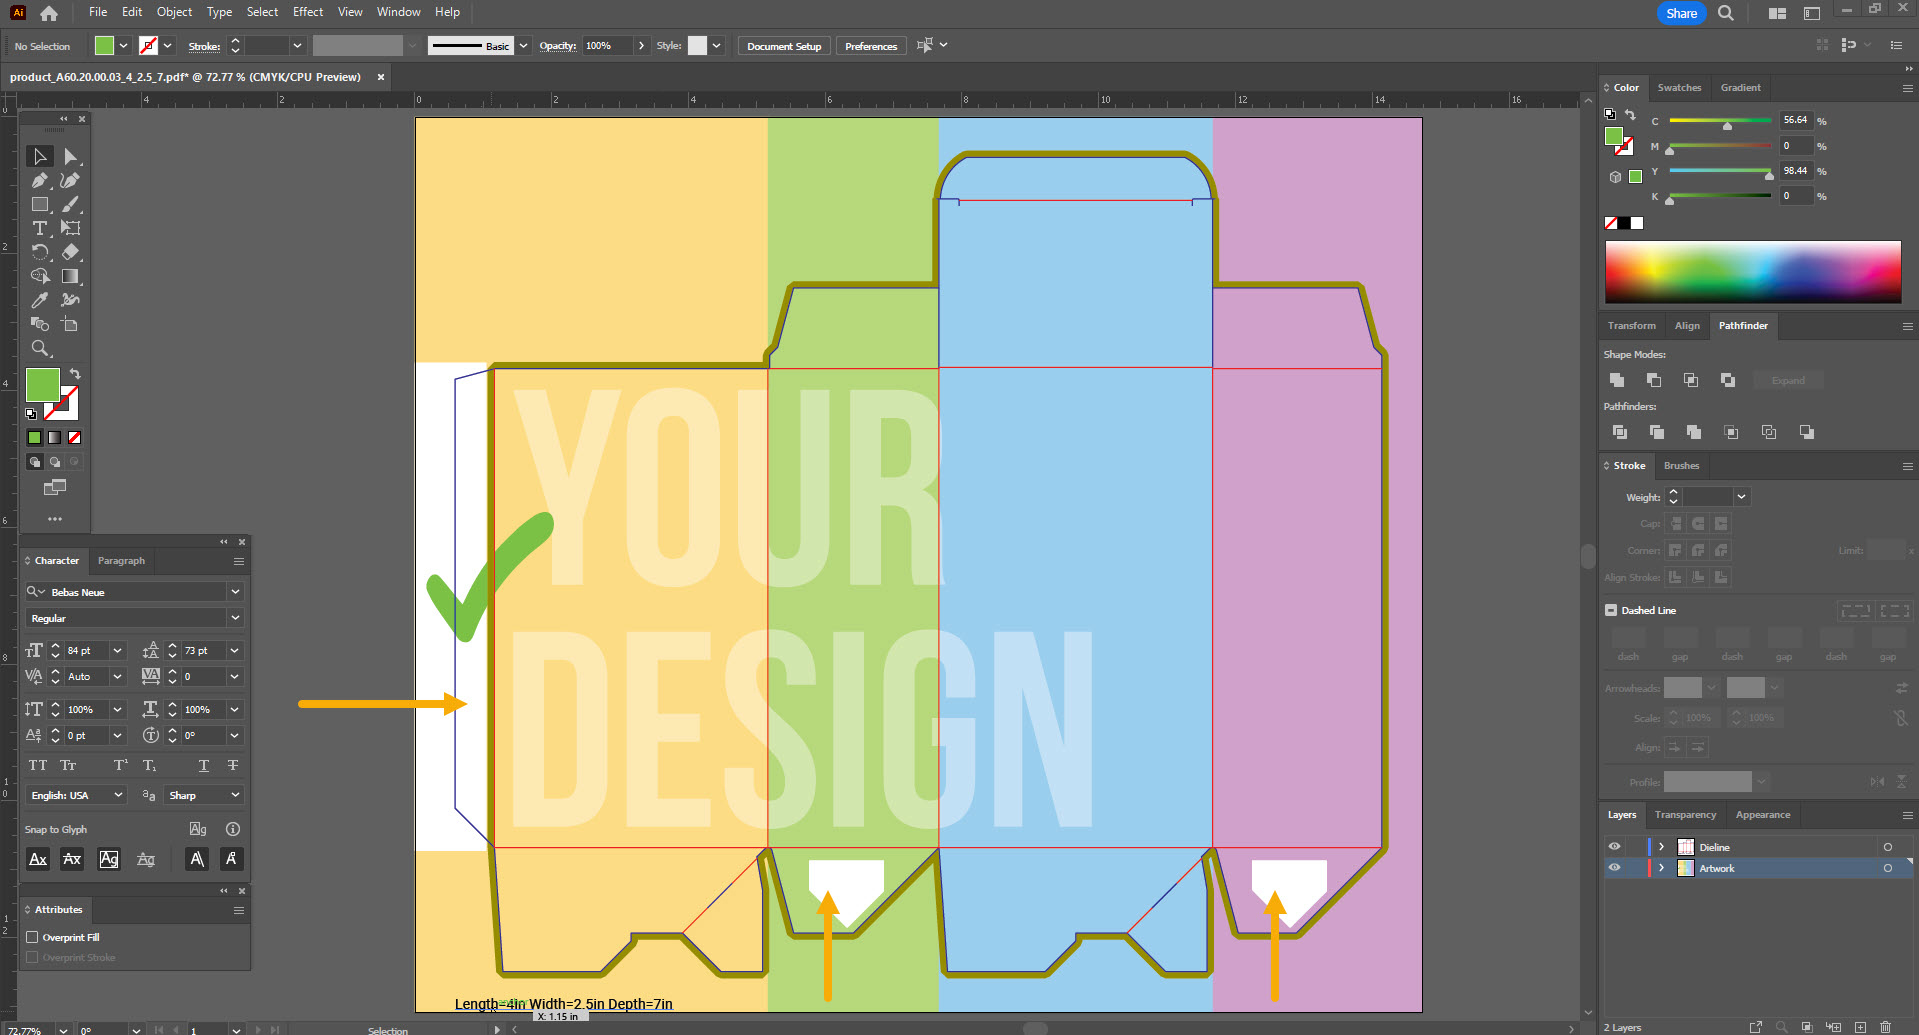This screenshot has width=1919, height=1035.
Task: Select the Rectangle tool
Action: (40, 204)
